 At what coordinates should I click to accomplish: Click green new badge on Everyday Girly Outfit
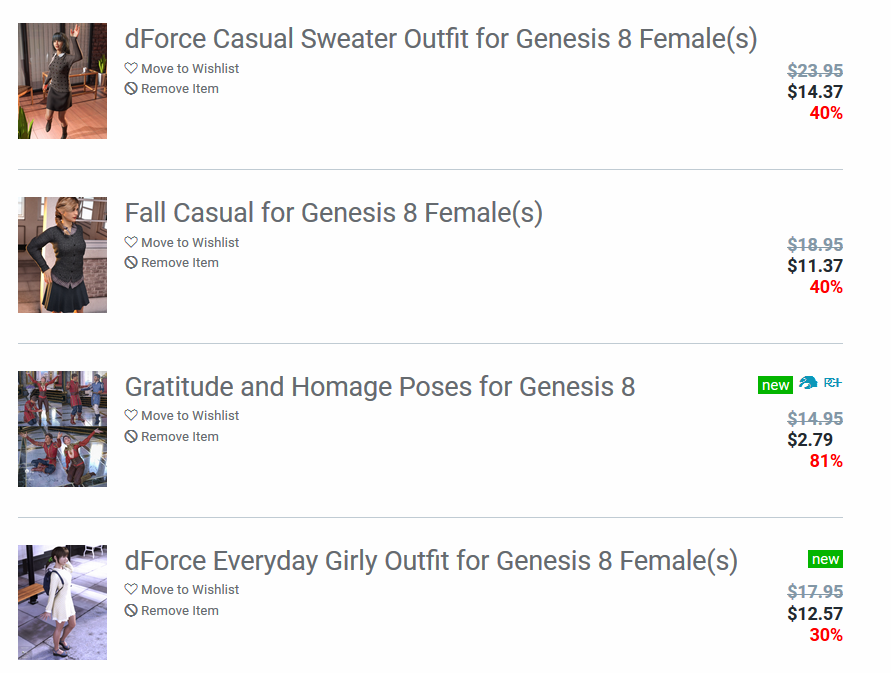coord(825,559)
